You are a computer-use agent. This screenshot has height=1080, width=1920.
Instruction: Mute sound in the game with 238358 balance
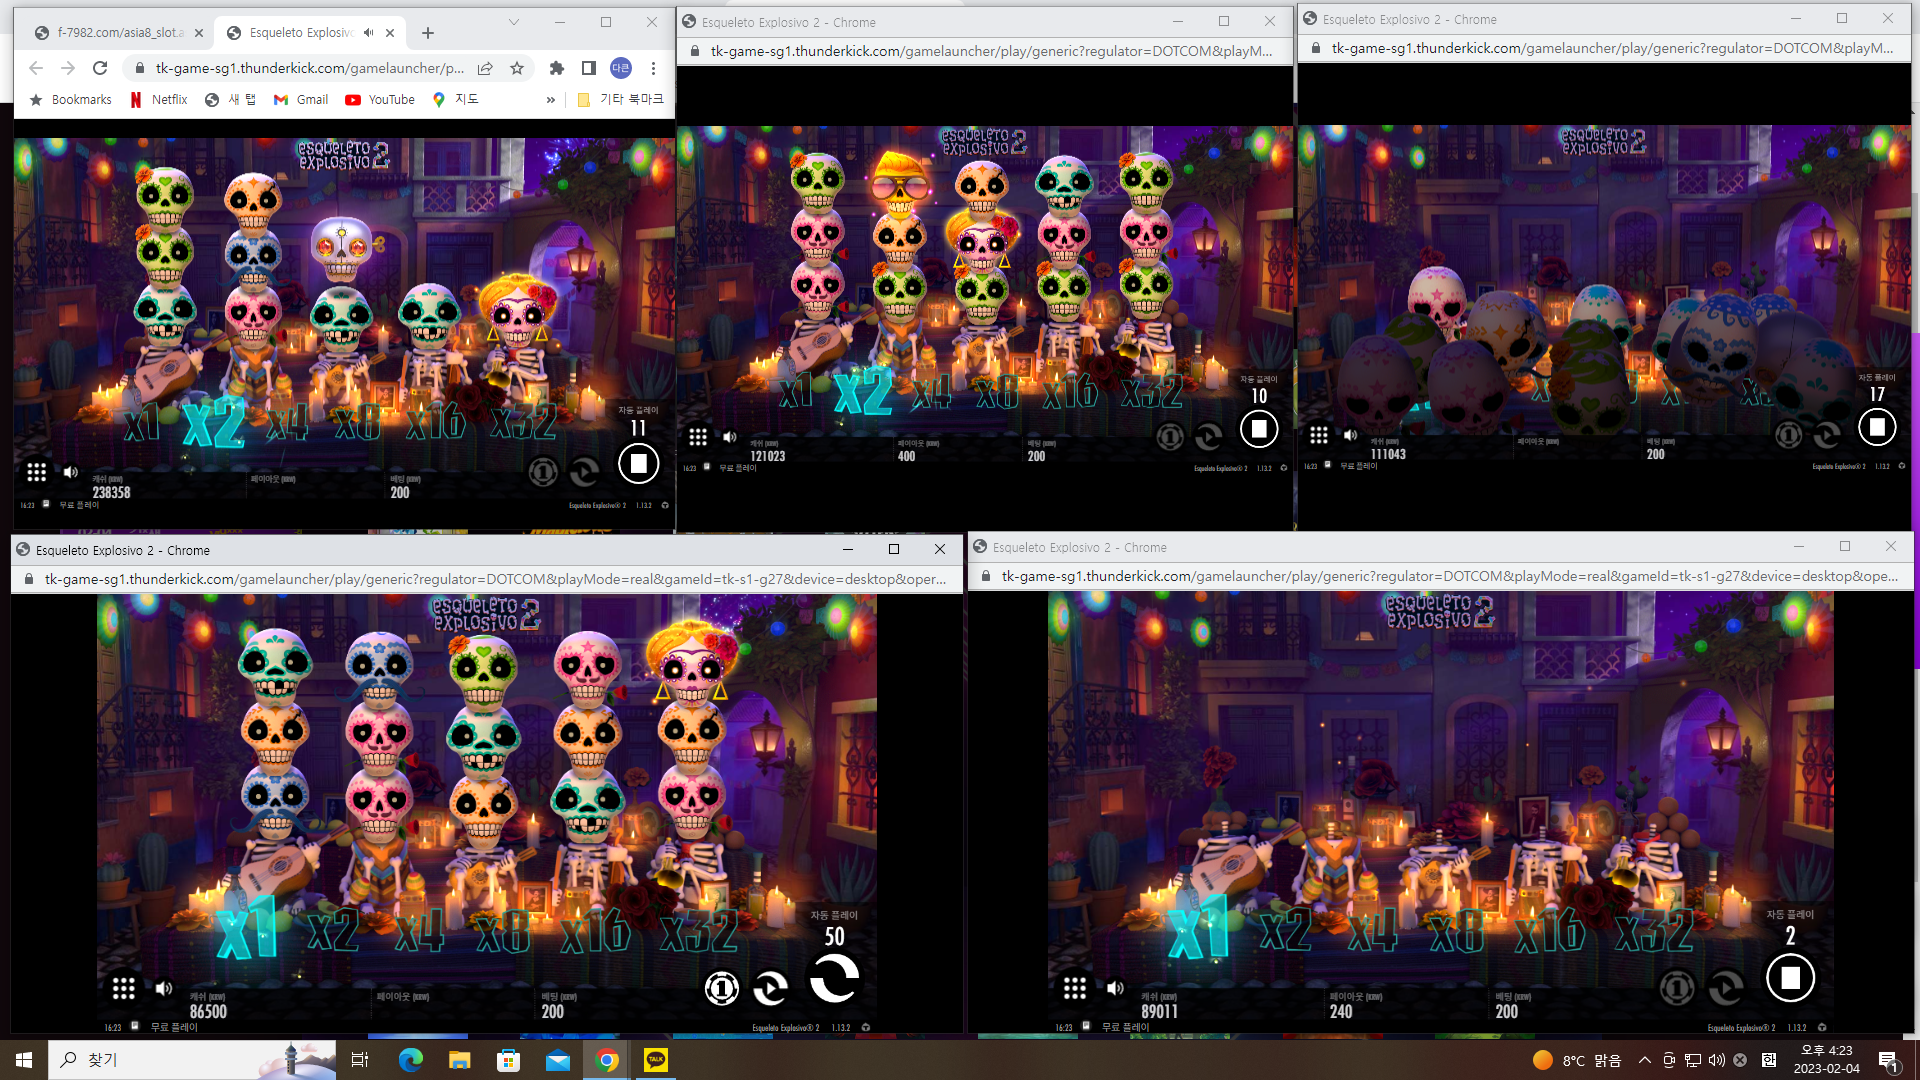[x=71, y=472]
